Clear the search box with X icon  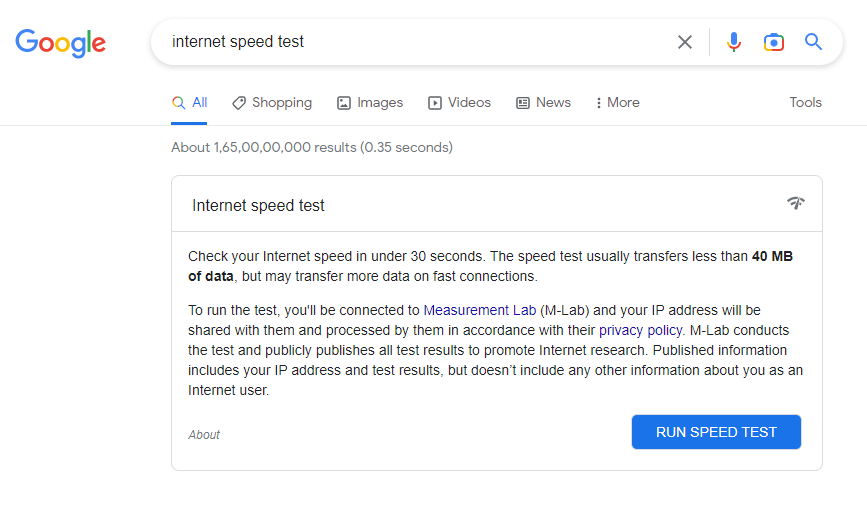click(685, 42)
